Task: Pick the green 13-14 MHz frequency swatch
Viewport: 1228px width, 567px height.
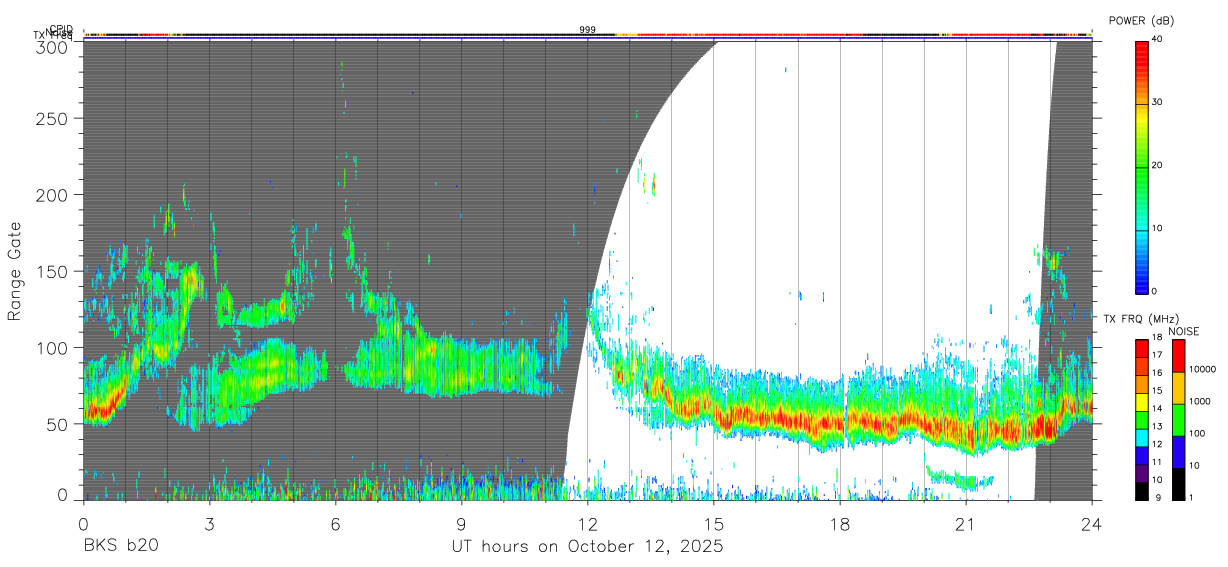Action: [1142, 420]
